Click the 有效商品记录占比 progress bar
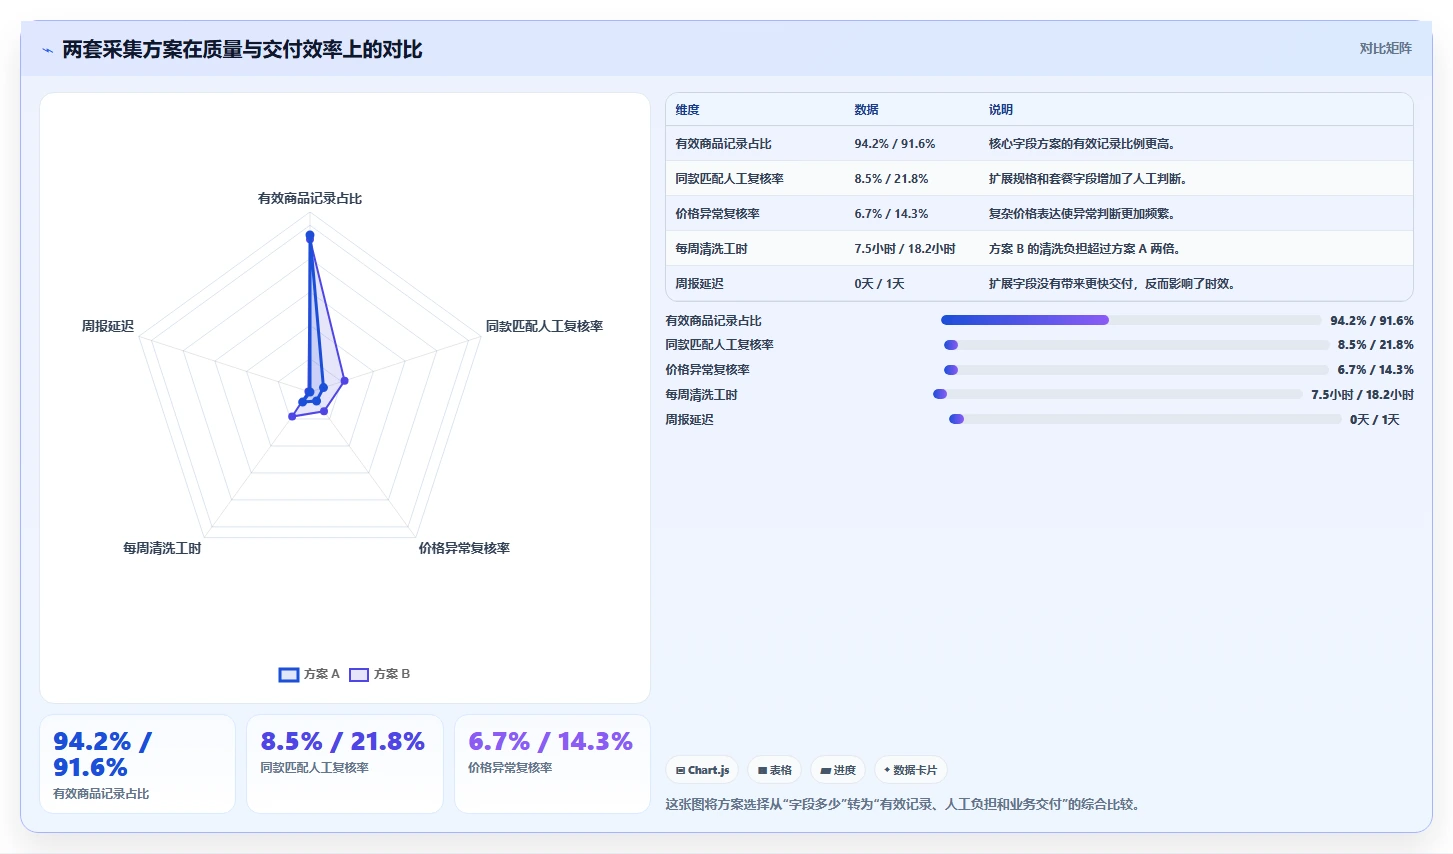This screenshot has height=854, width=1453. [1131, 320]
